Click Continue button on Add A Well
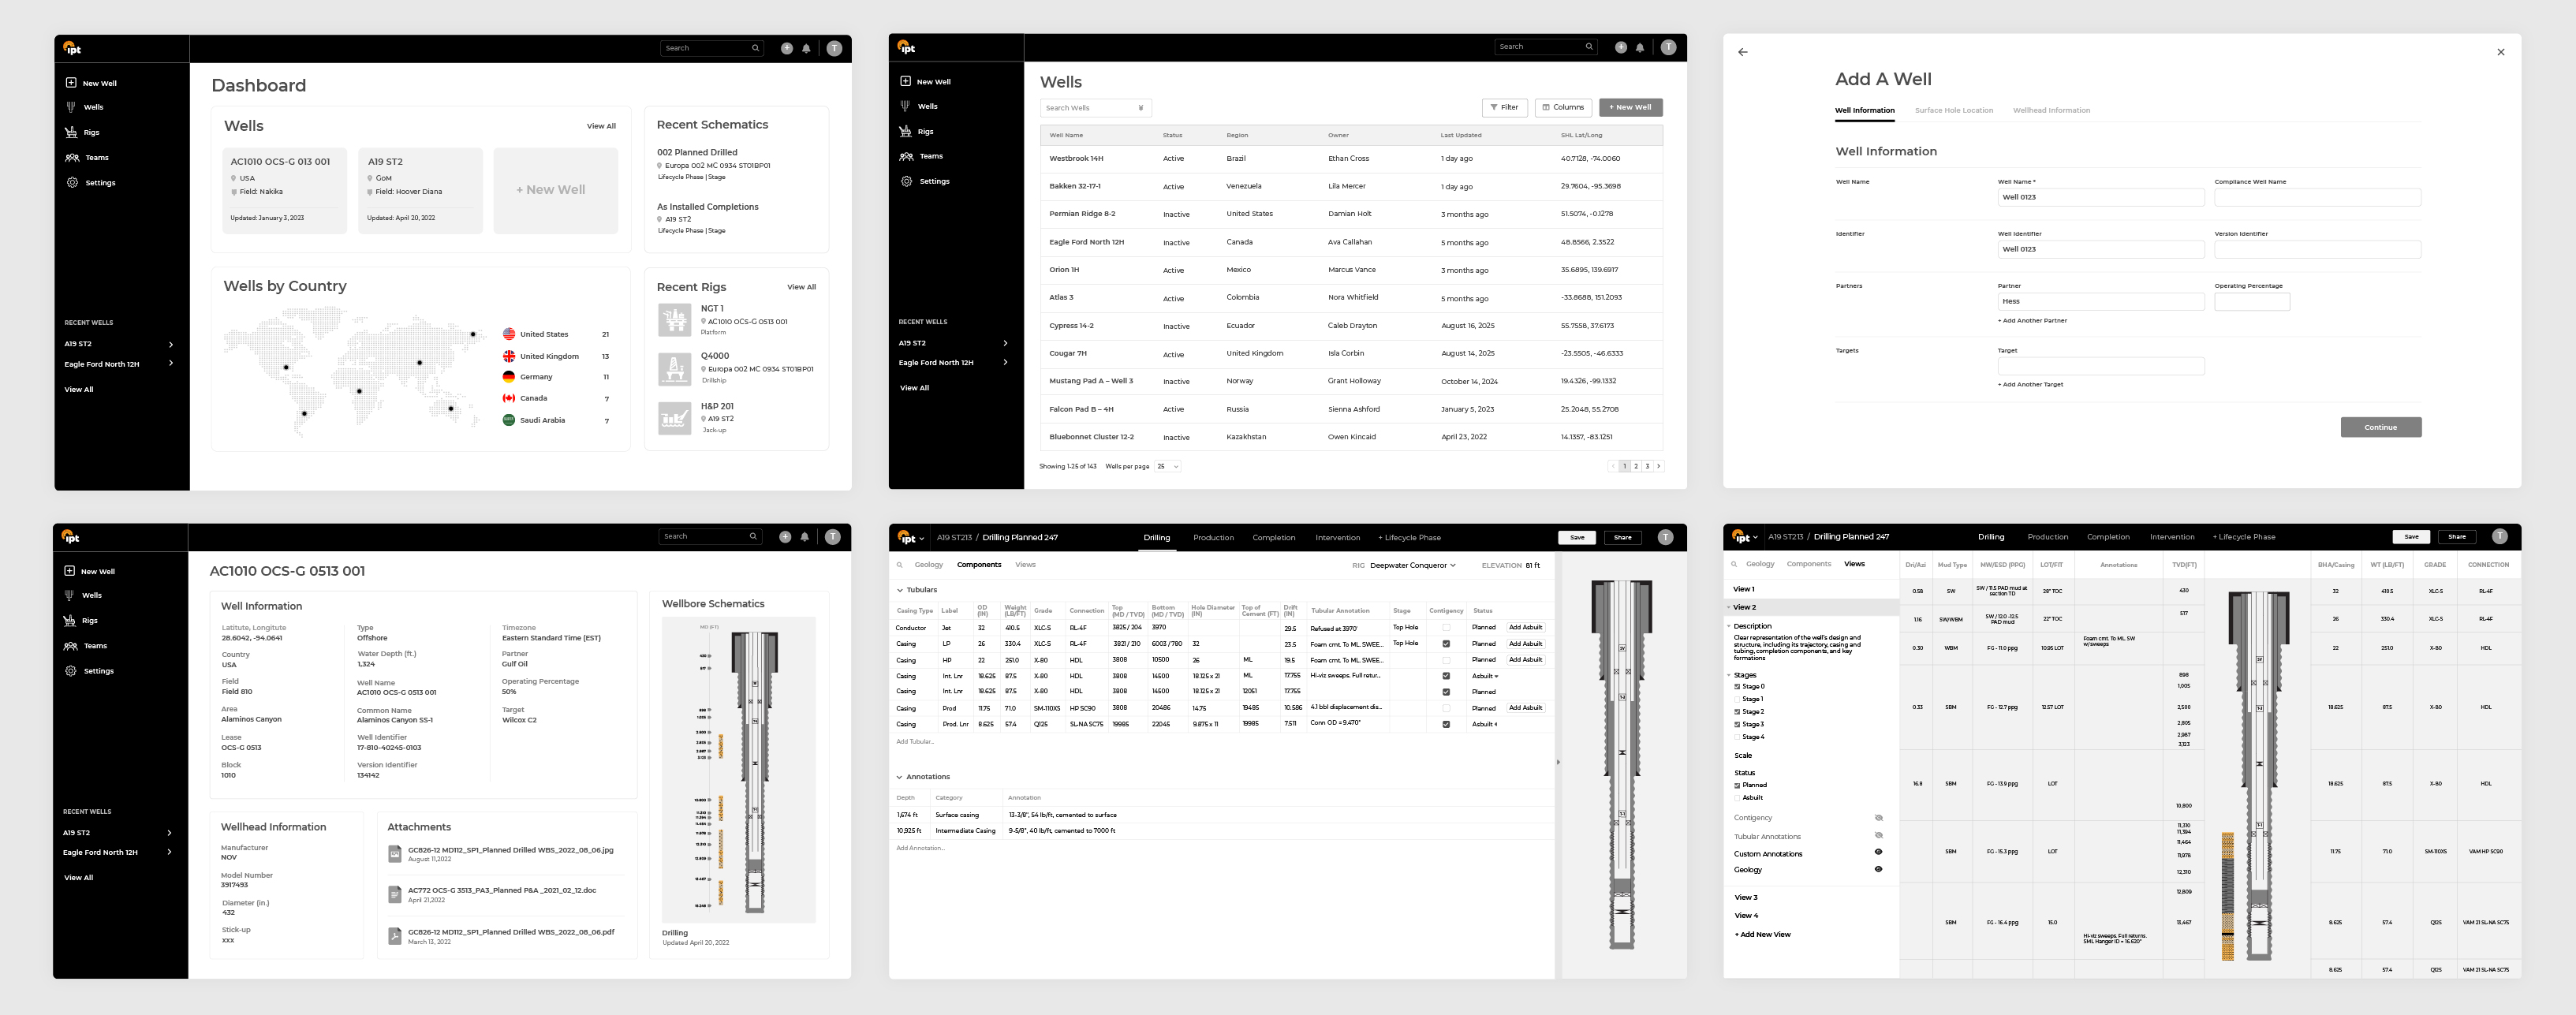Viewport: 2576px width, 1015px height. click(2380, 427)
